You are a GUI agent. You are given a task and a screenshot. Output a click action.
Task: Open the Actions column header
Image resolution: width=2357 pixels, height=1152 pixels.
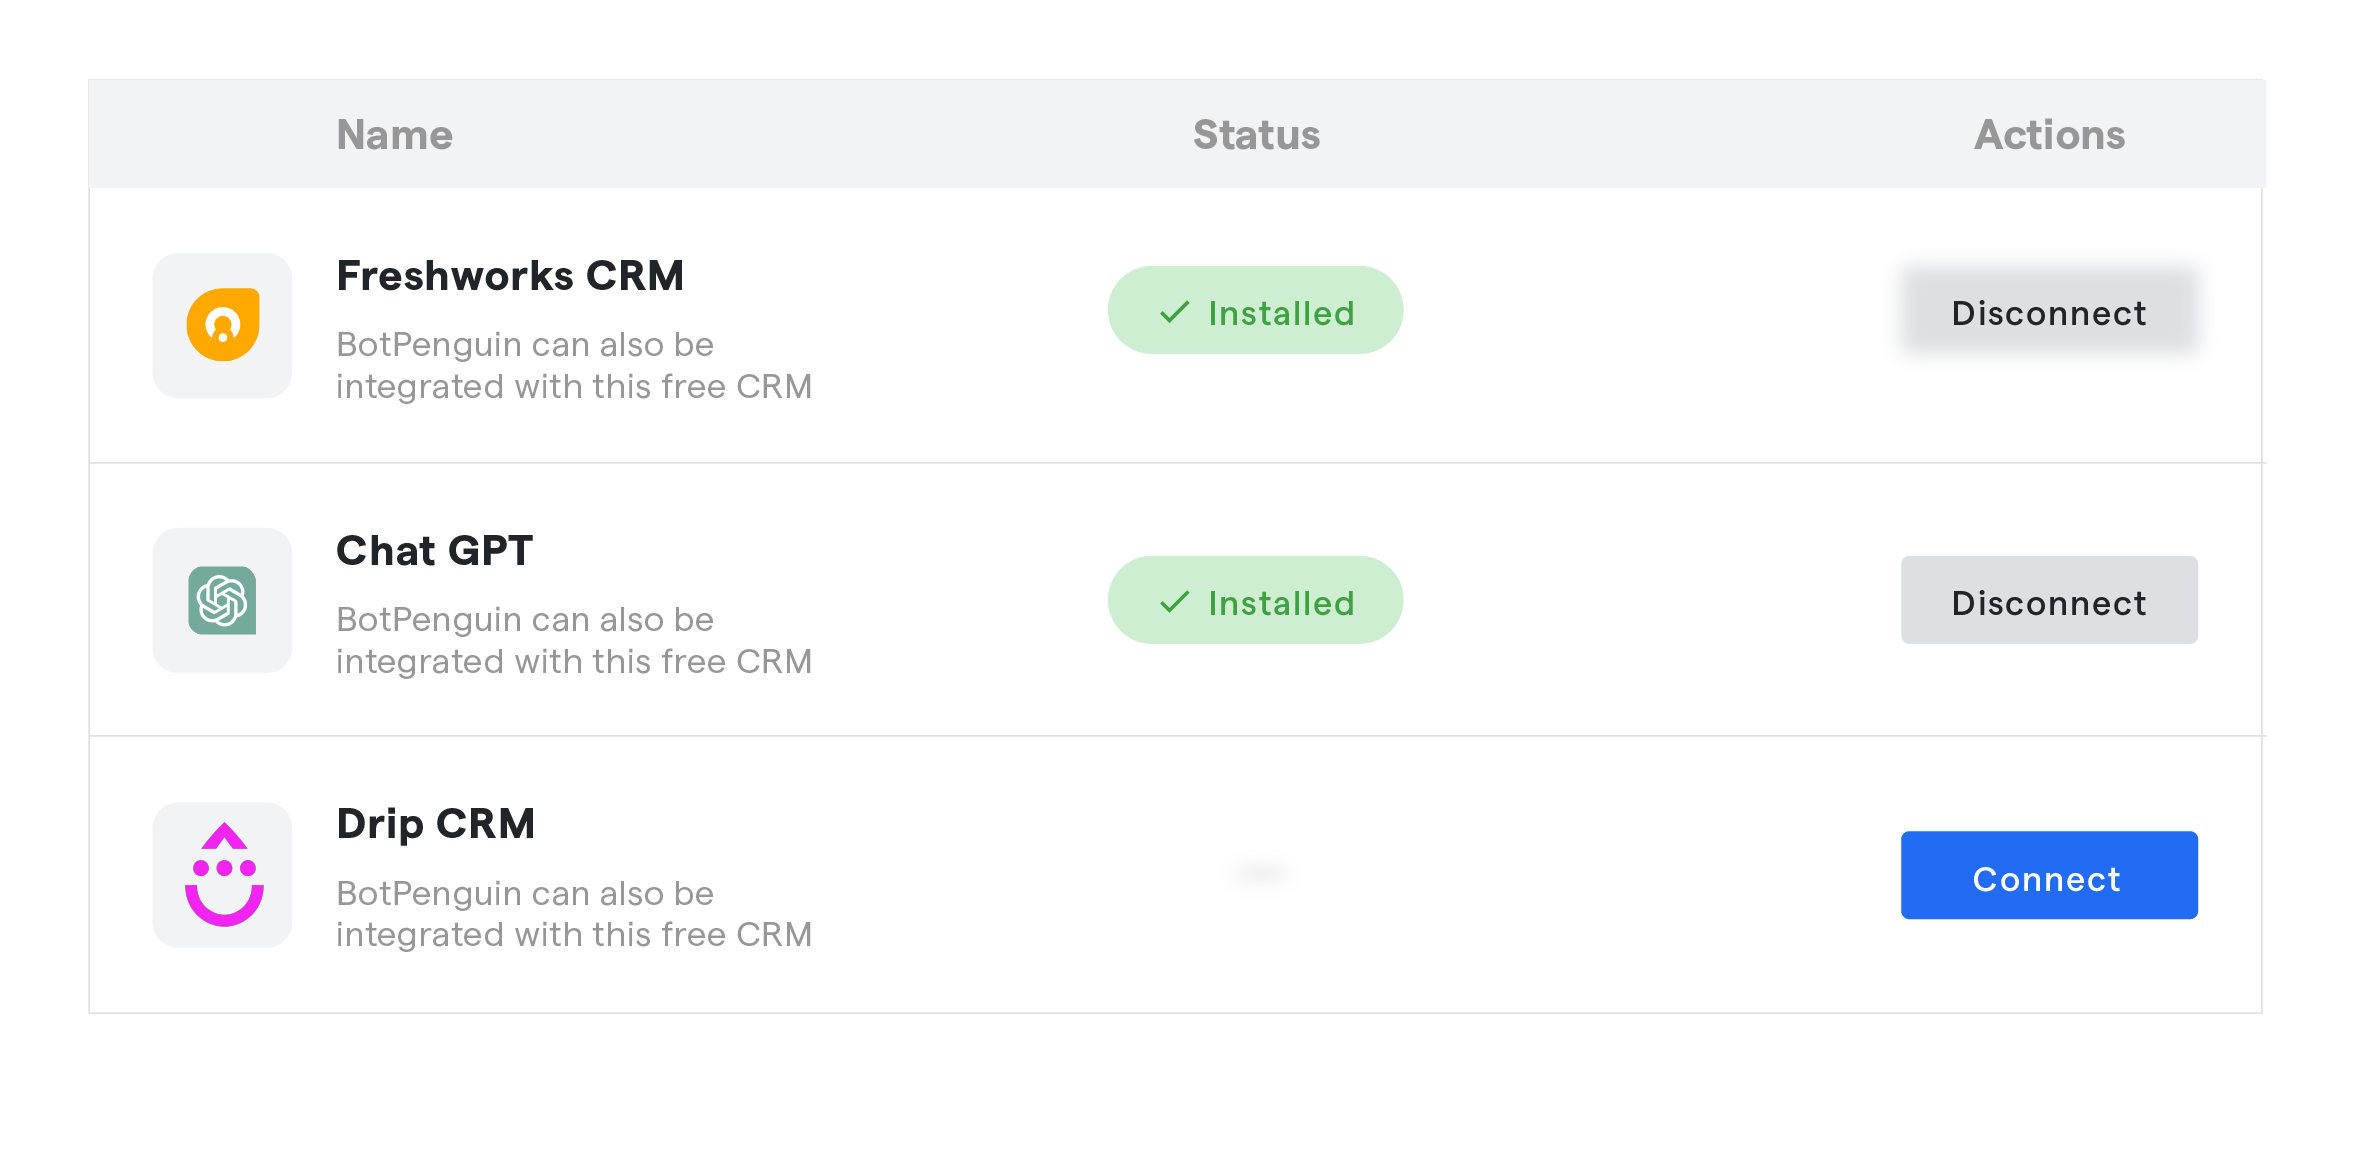tap(2049, 134)
